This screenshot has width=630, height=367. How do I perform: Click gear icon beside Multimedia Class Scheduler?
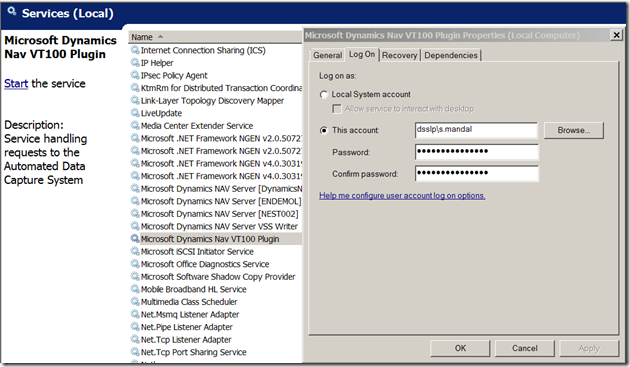tap(135, 301)
